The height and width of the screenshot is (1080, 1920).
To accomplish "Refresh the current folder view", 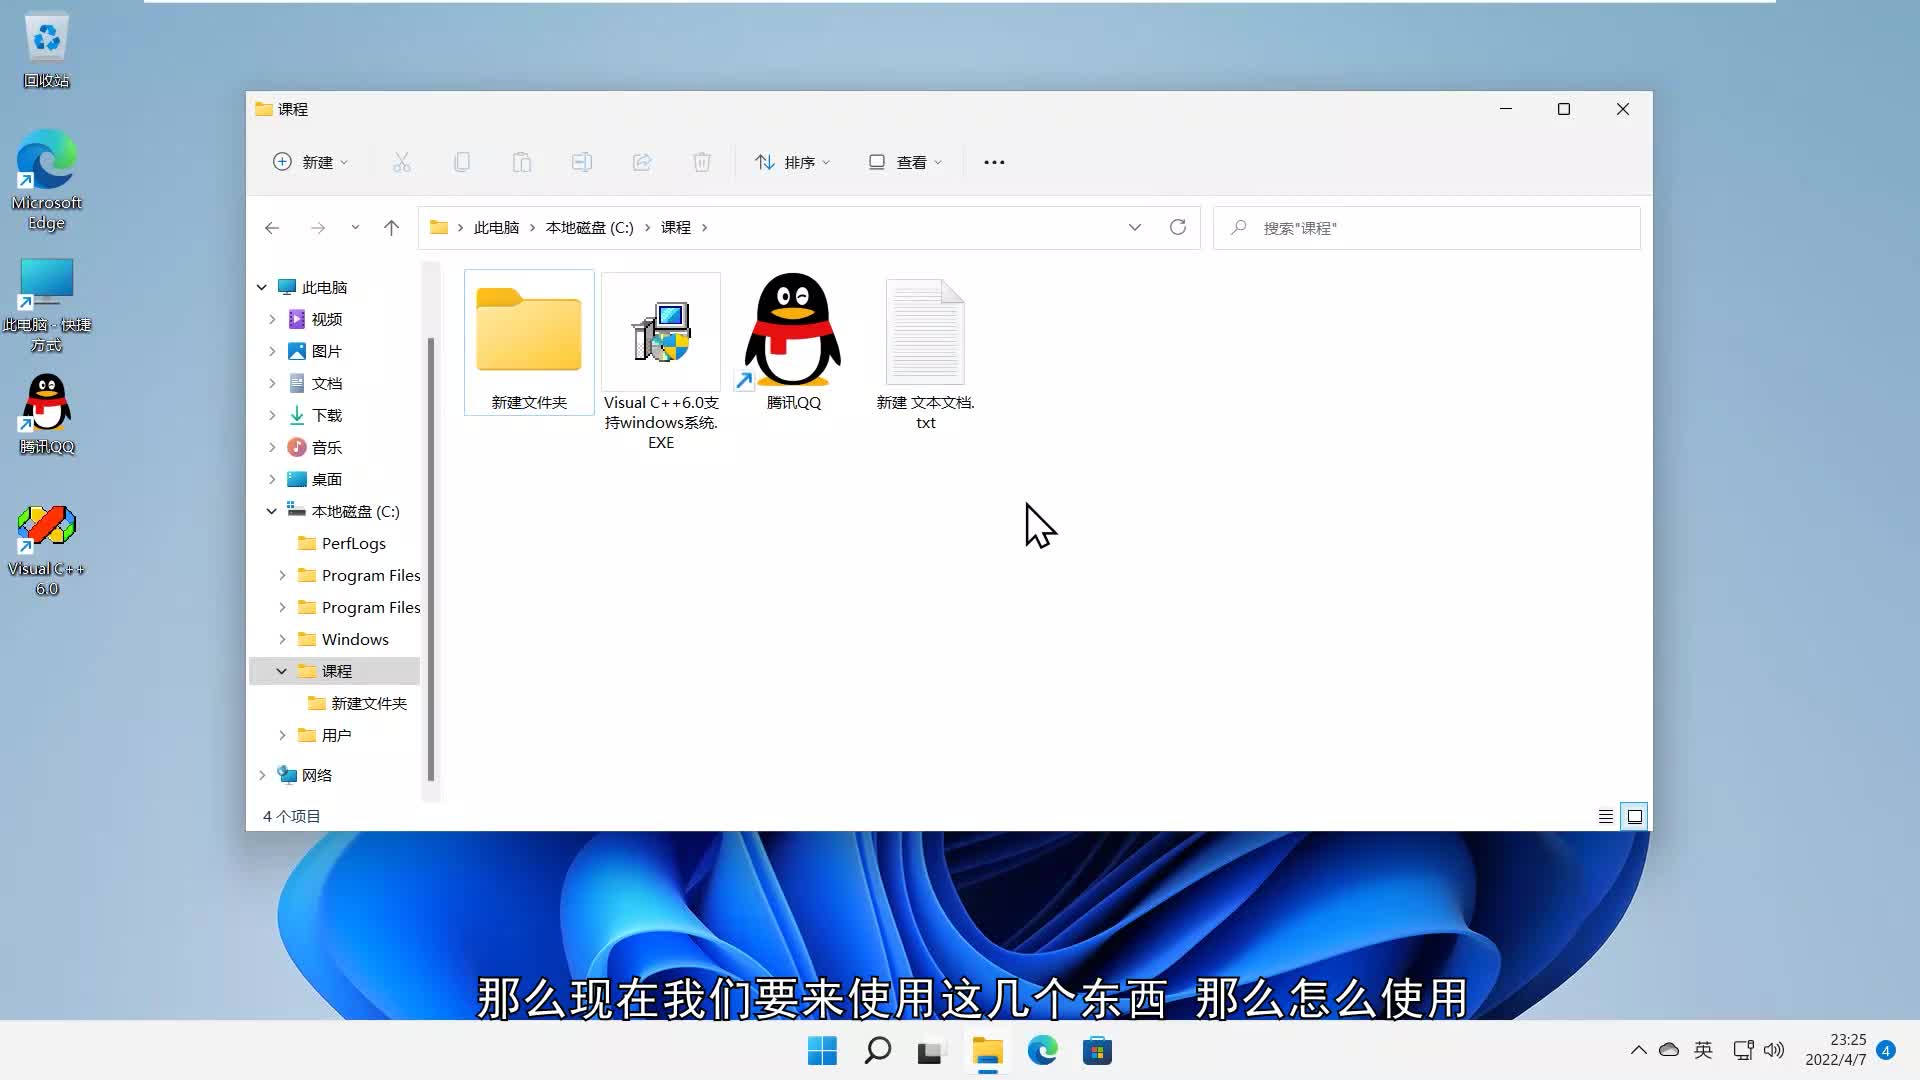I will (x=1178, y=227).
